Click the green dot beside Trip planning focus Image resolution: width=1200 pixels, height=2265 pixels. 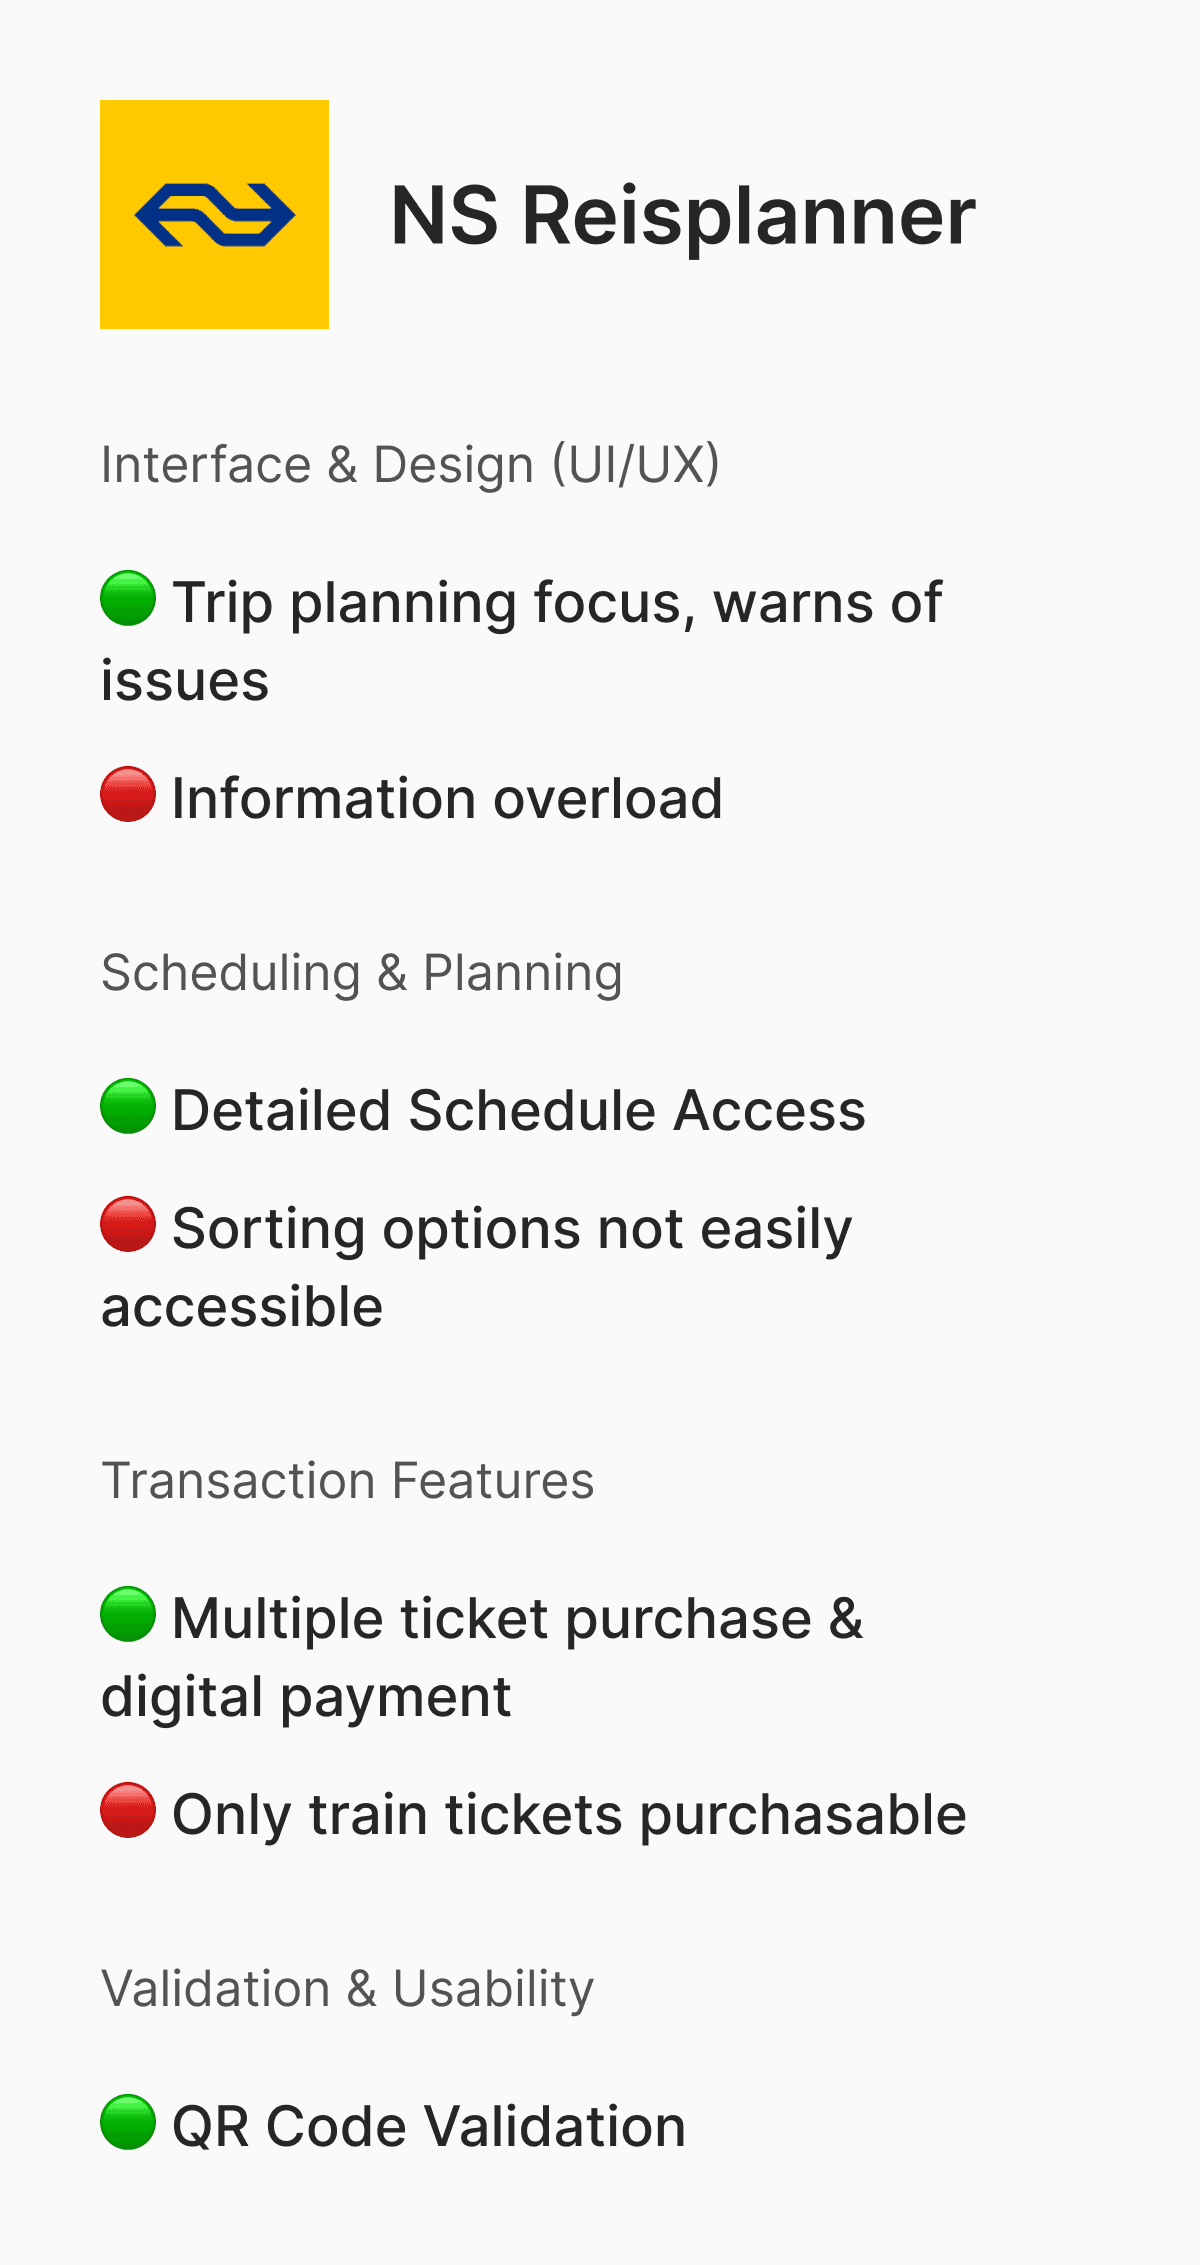click(x=128, y=598)
